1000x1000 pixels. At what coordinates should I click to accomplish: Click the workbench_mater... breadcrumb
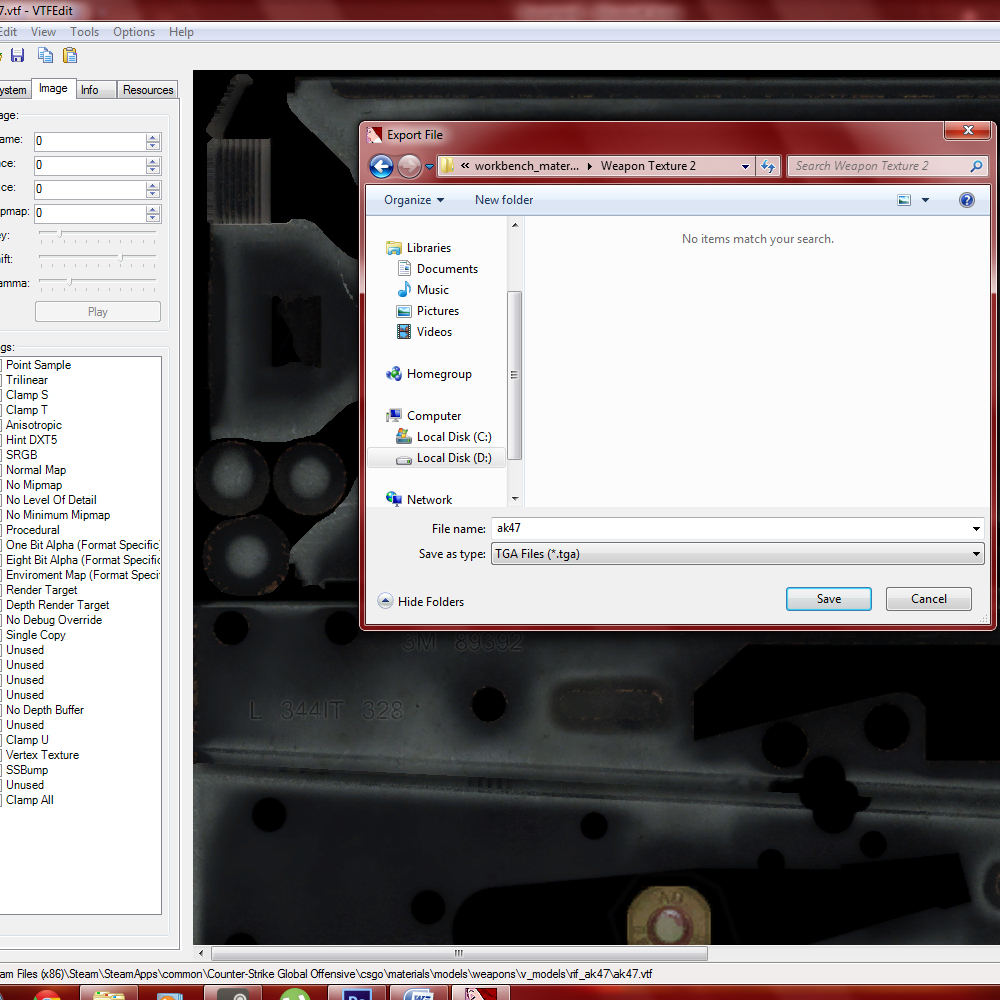click(x=527, y=166)
